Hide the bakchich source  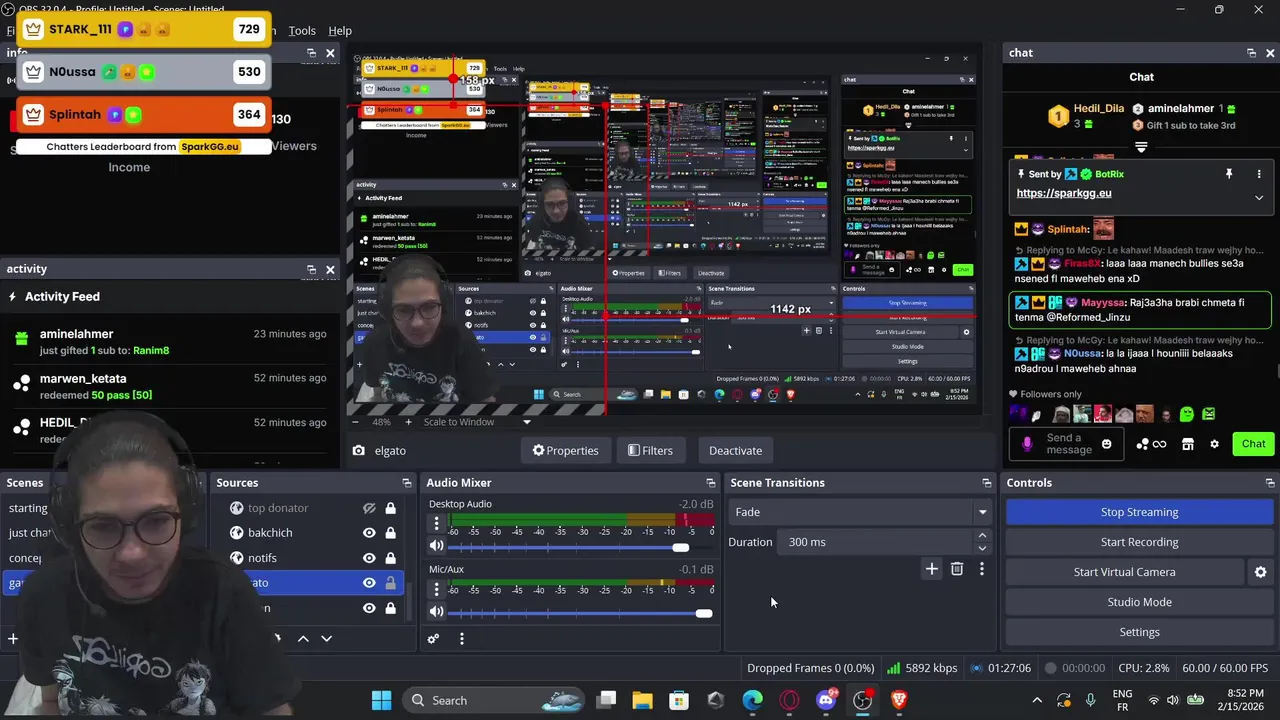click(x=369, y=533)
